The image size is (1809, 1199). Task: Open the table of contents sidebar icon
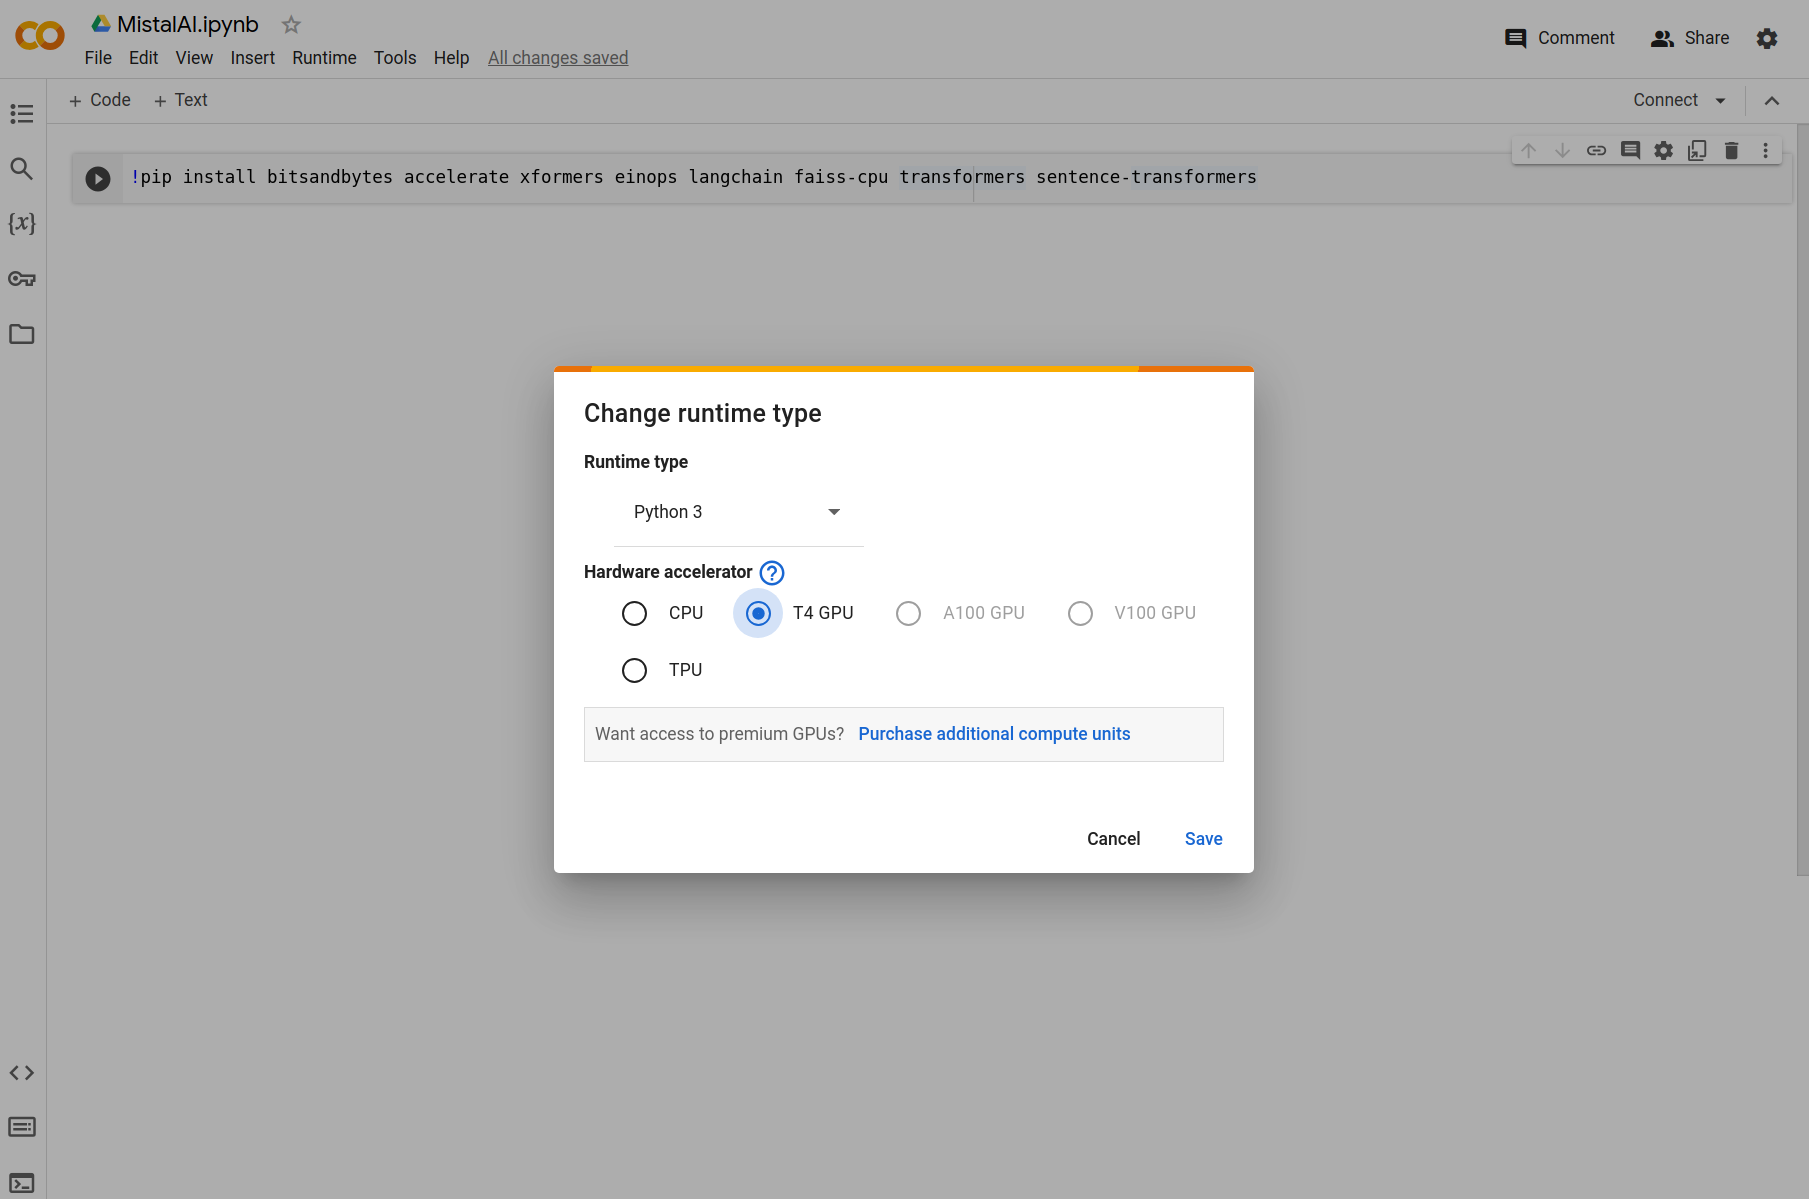pyautogui.click(x=22, y=114)
